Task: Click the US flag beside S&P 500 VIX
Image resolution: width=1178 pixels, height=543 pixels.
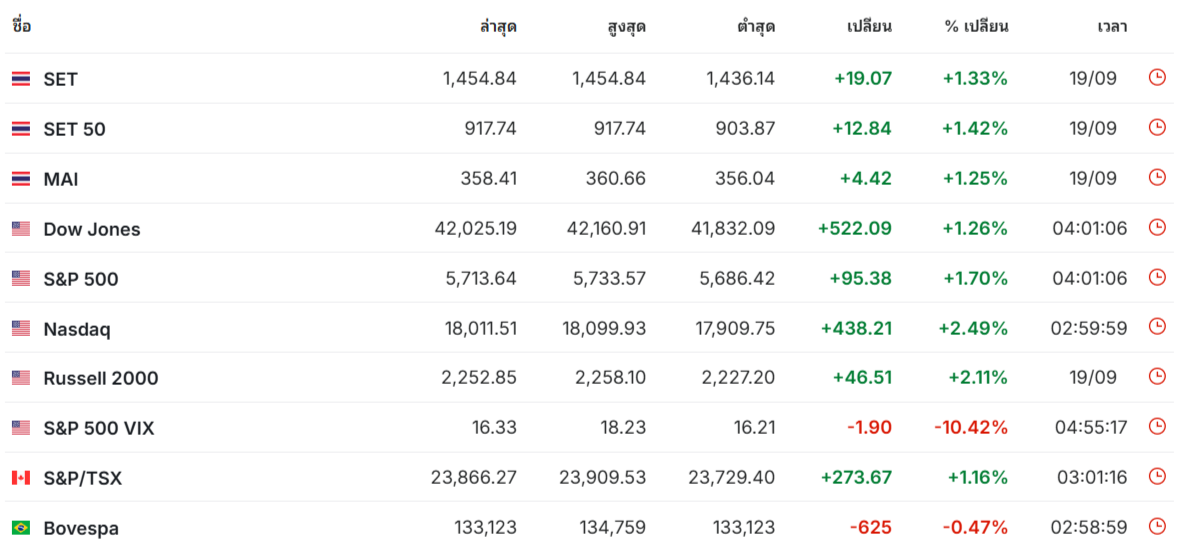Action: pos(21,428)
